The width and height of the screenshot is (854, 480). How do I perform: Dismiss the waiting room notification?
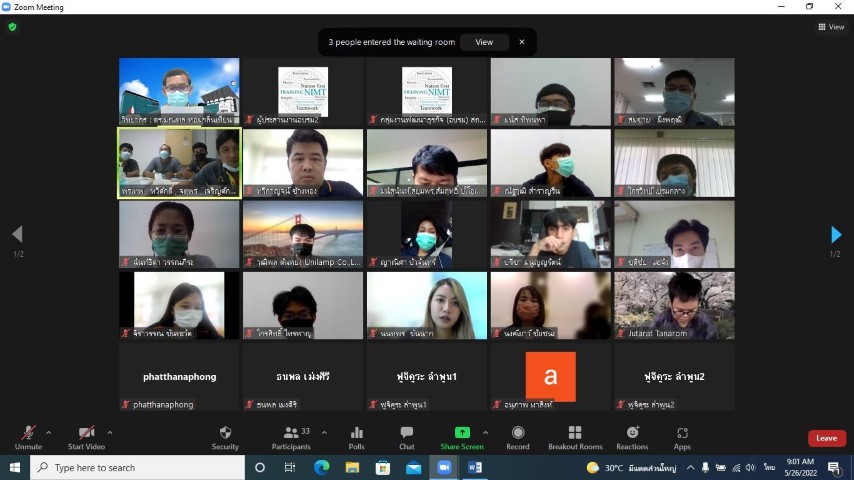pyautogui.click(x=521, y=42)
